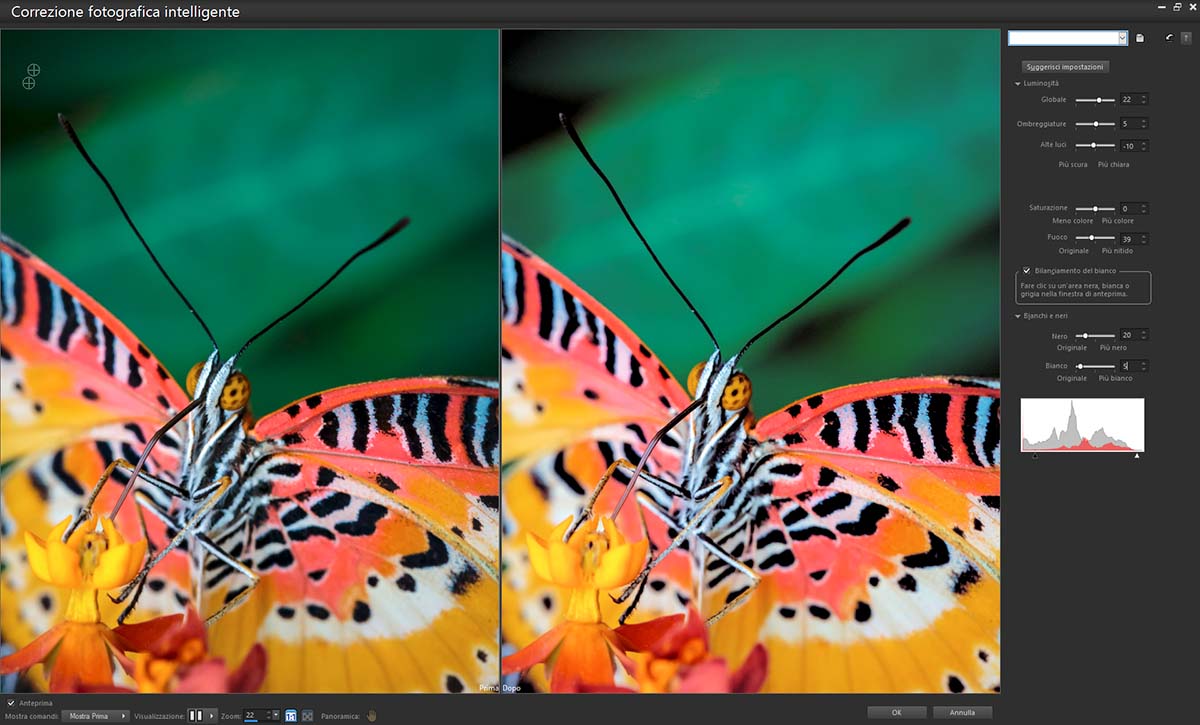The width and height of the screenshot is (1200, 725).
Task: Click the fit-to-window zoom icon
Action: tap(307, 716)
